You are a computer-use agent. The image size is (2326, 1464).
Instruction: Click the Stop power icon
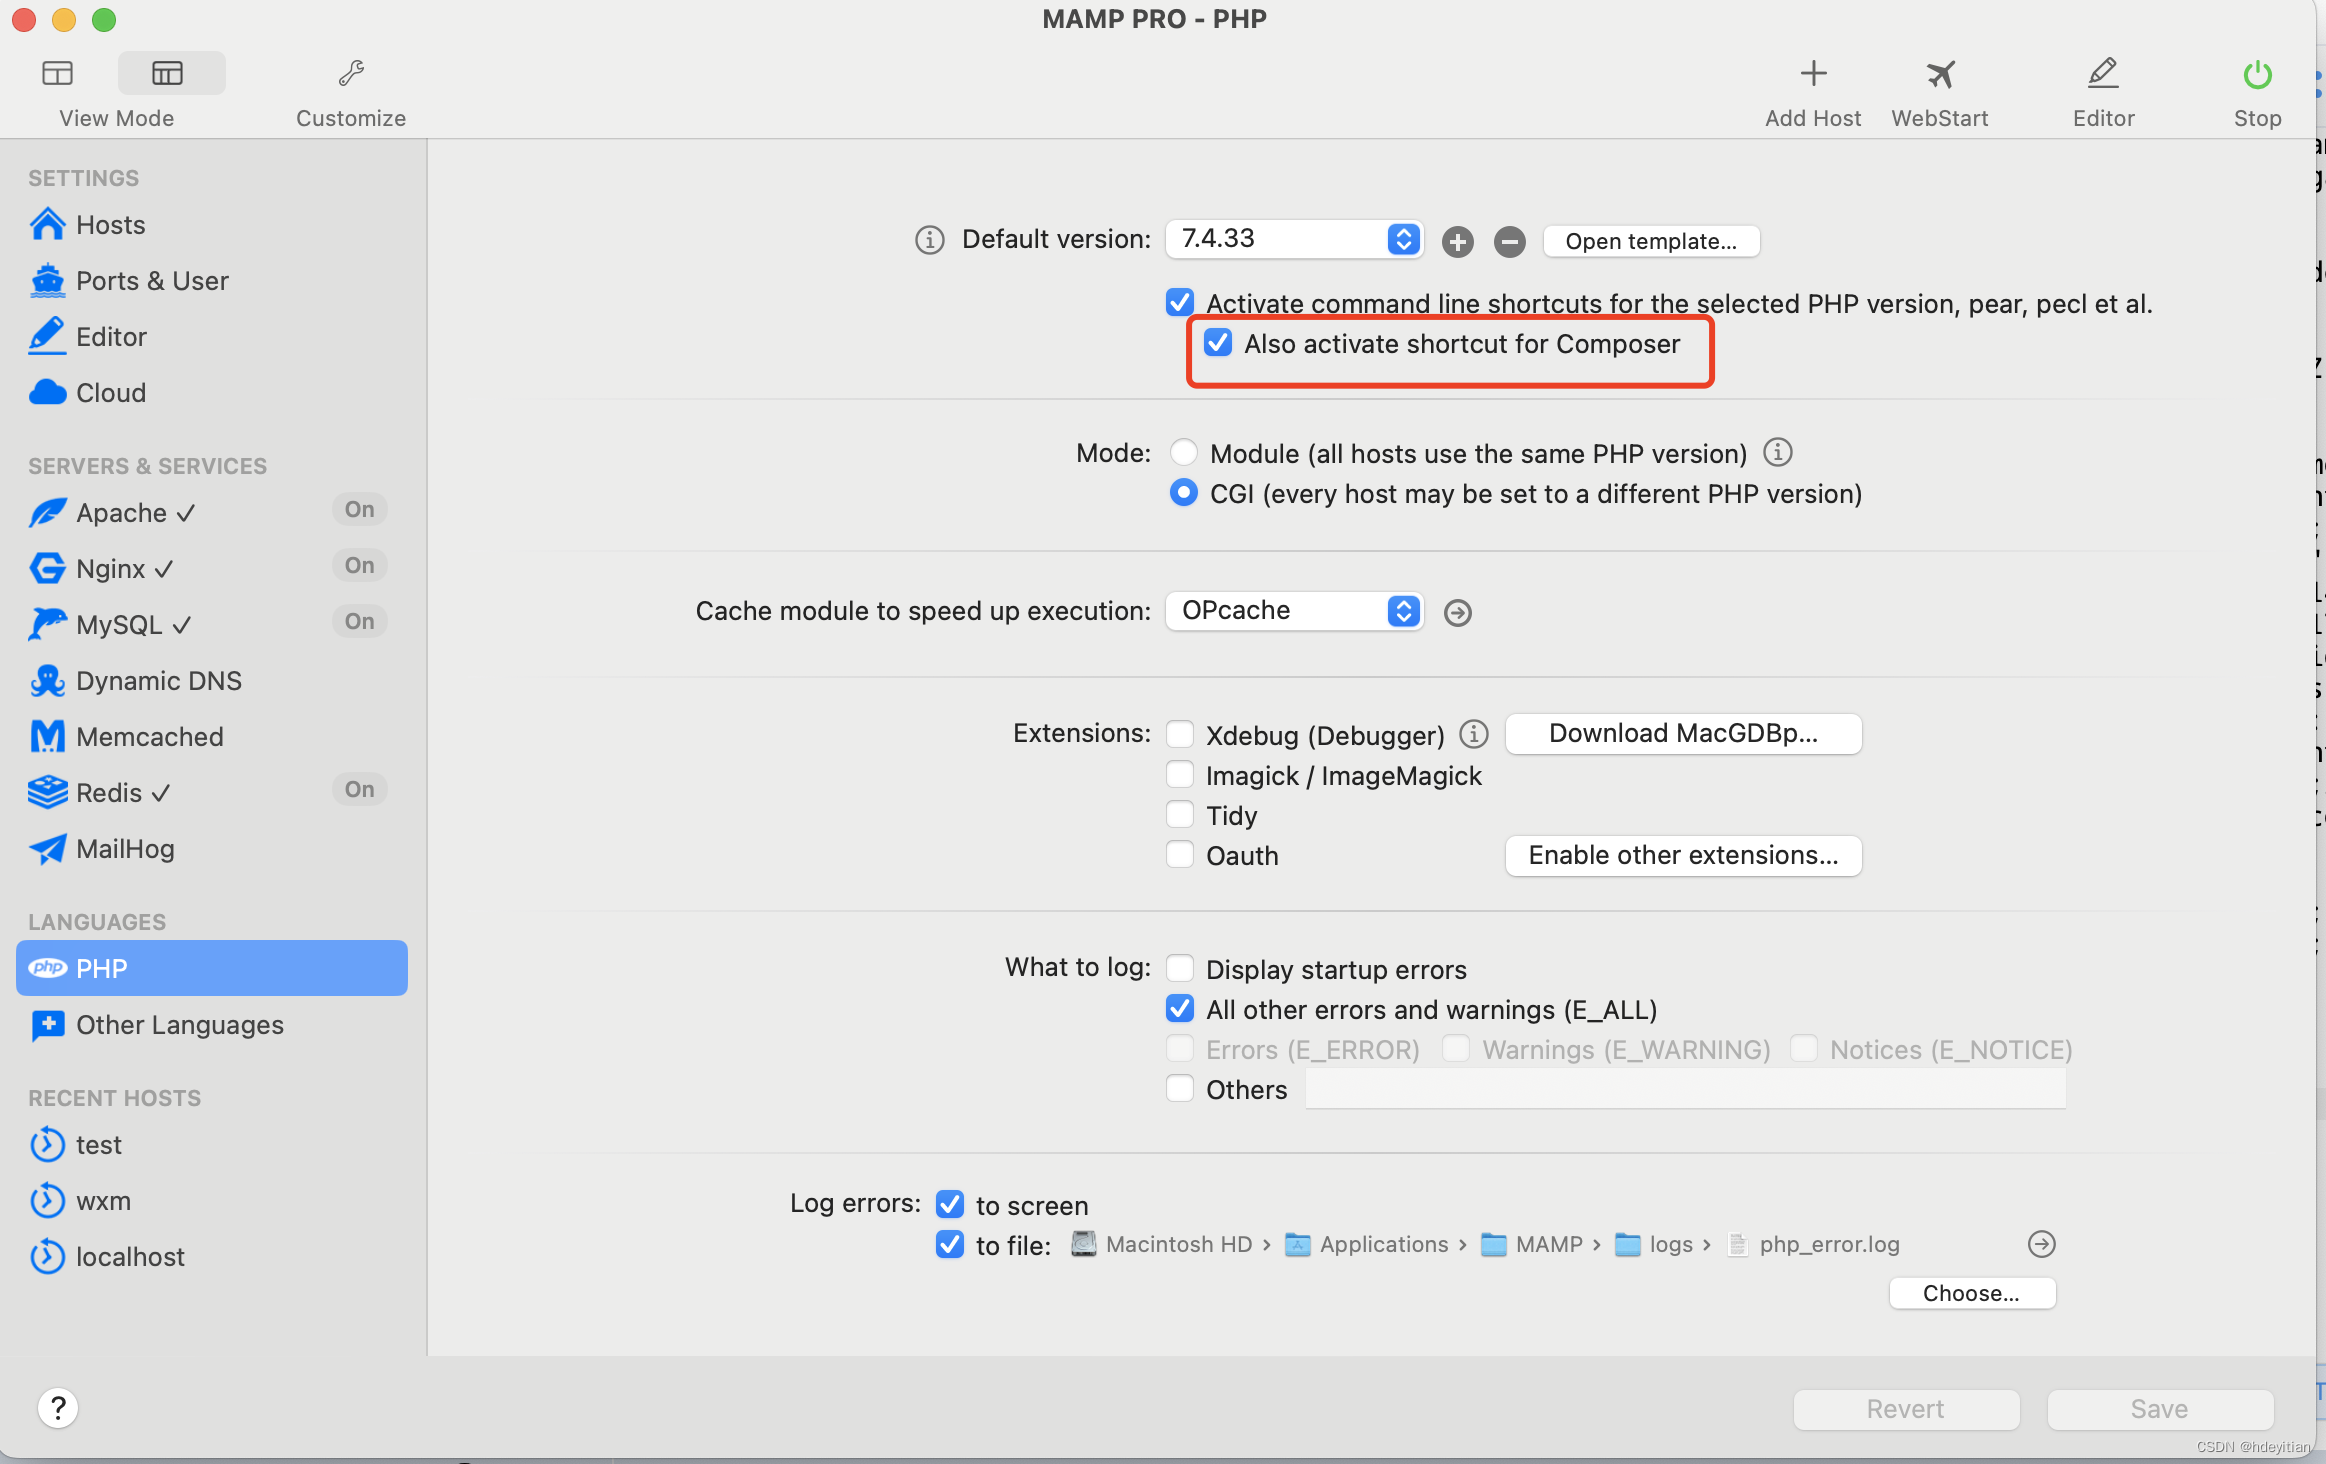[x=2257, y=74]
